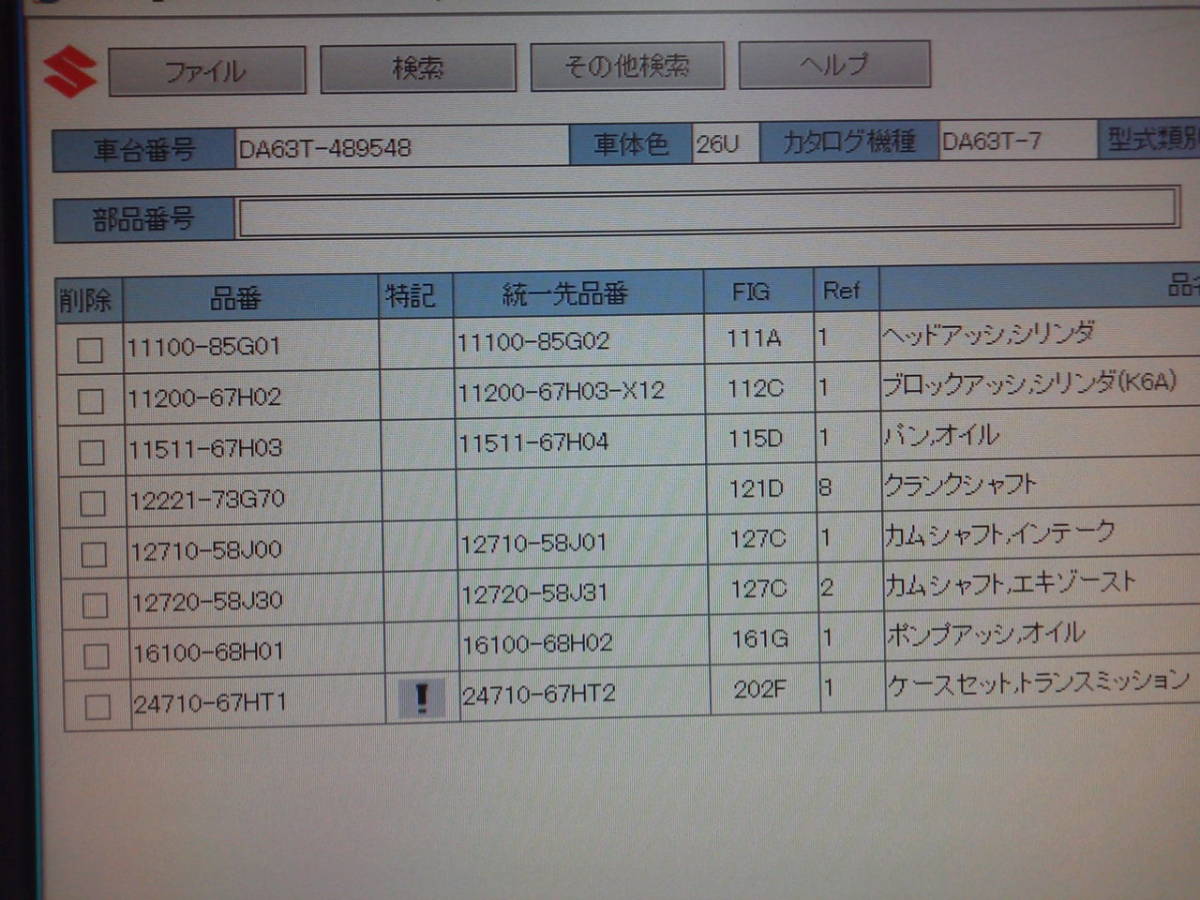Click part name ケースセット,トランスミッション
This screenshot has height=900, width=1200.
click(1039, 682)
